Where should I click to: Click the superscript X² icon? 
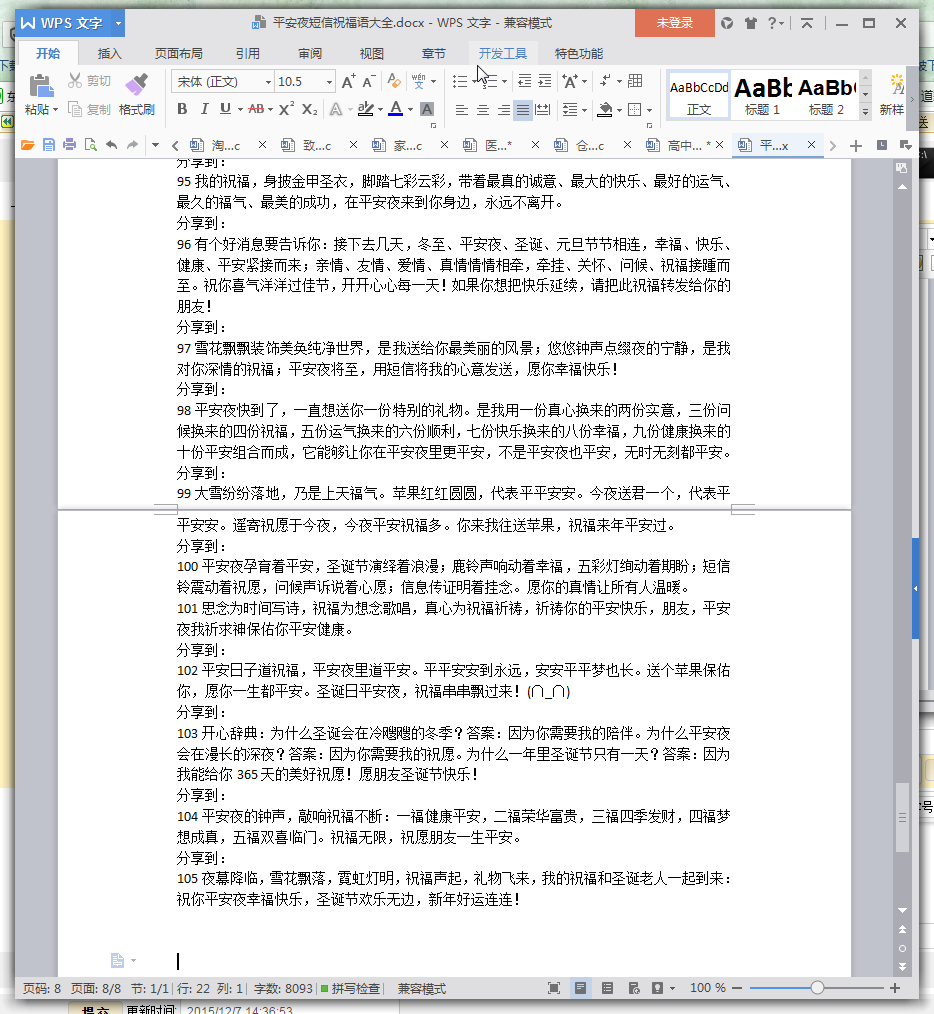point(286,109)
